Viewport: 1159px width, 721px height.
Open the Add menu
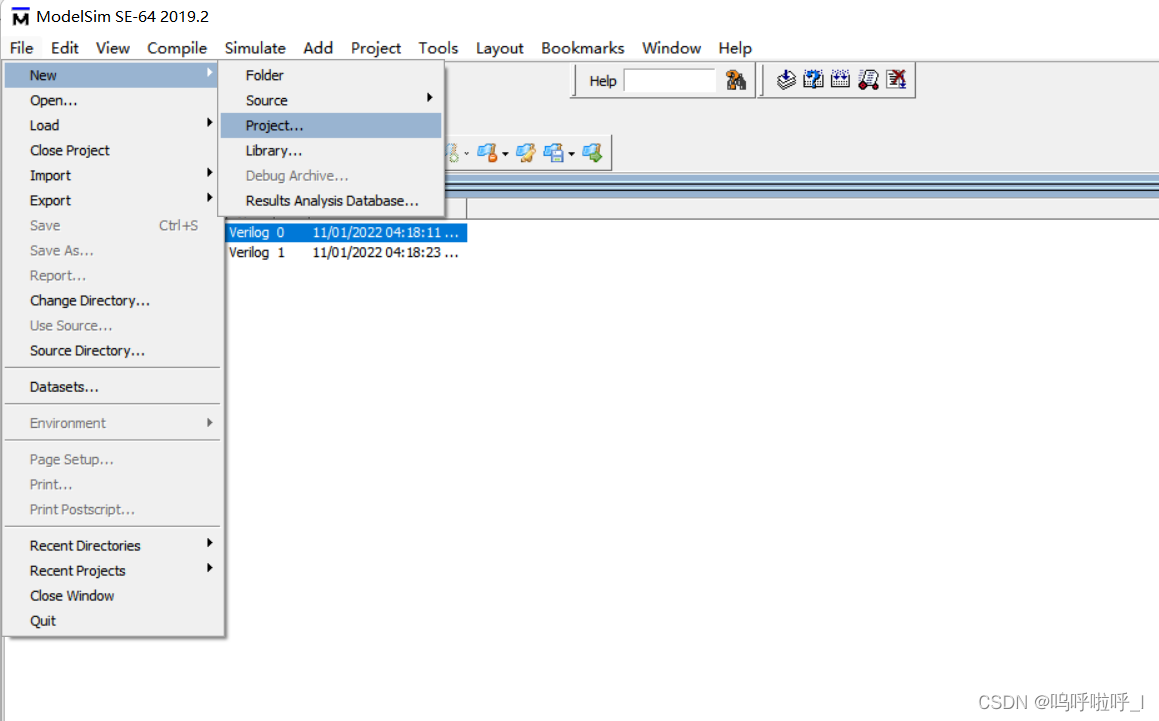click(x=318, y=48)
